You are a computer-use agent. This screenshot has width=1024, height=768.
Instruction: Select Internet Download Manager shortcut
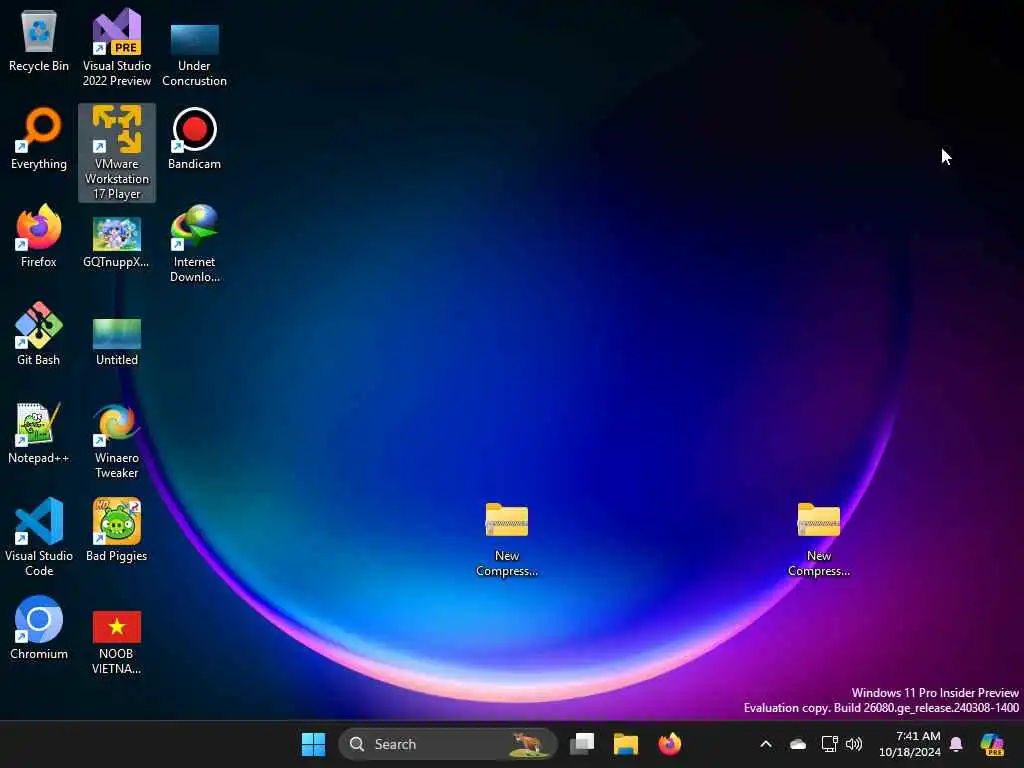(195, 244)
